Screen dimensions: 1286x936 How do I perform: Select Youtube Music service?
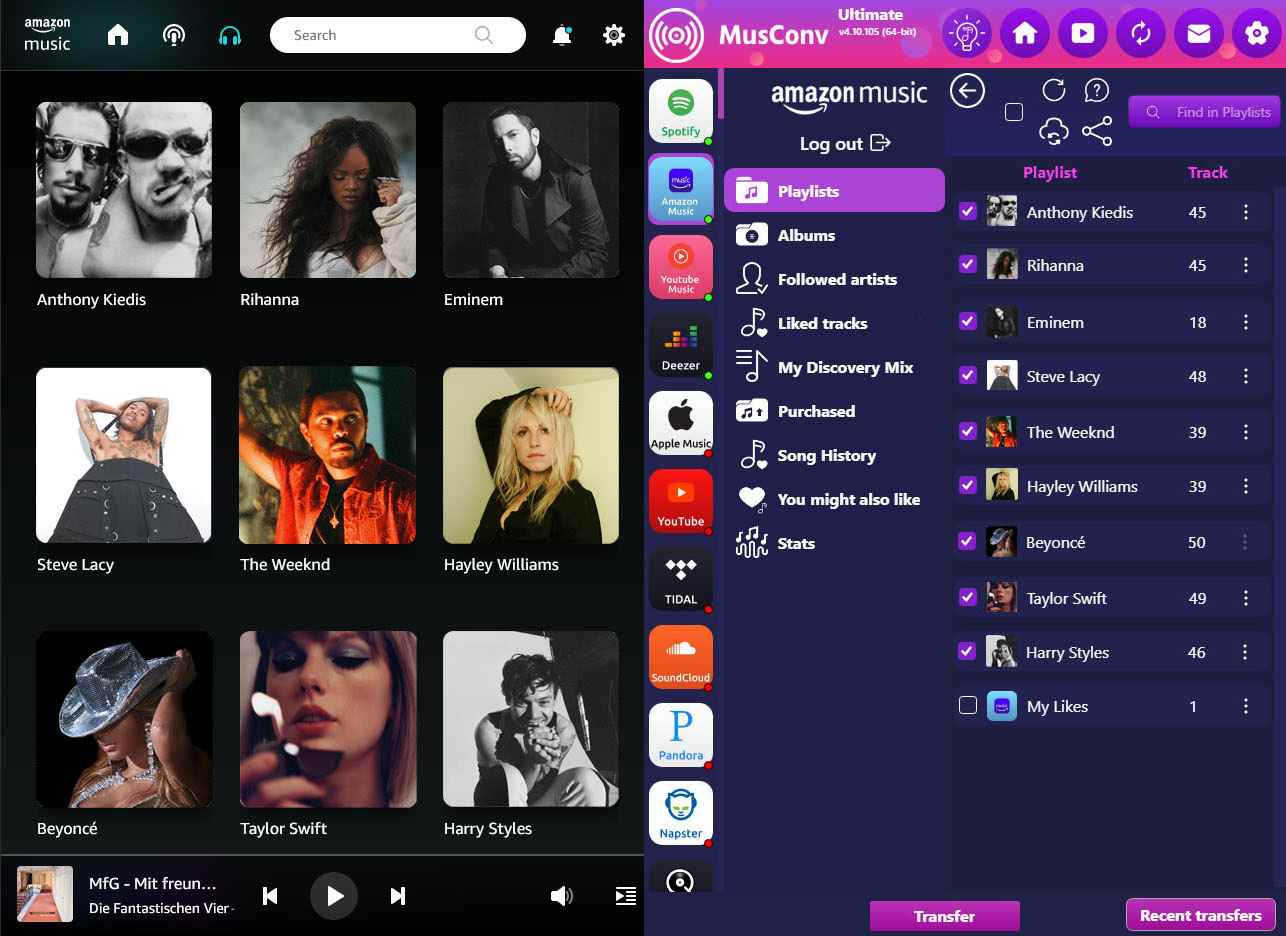click(x=681, y=267)
